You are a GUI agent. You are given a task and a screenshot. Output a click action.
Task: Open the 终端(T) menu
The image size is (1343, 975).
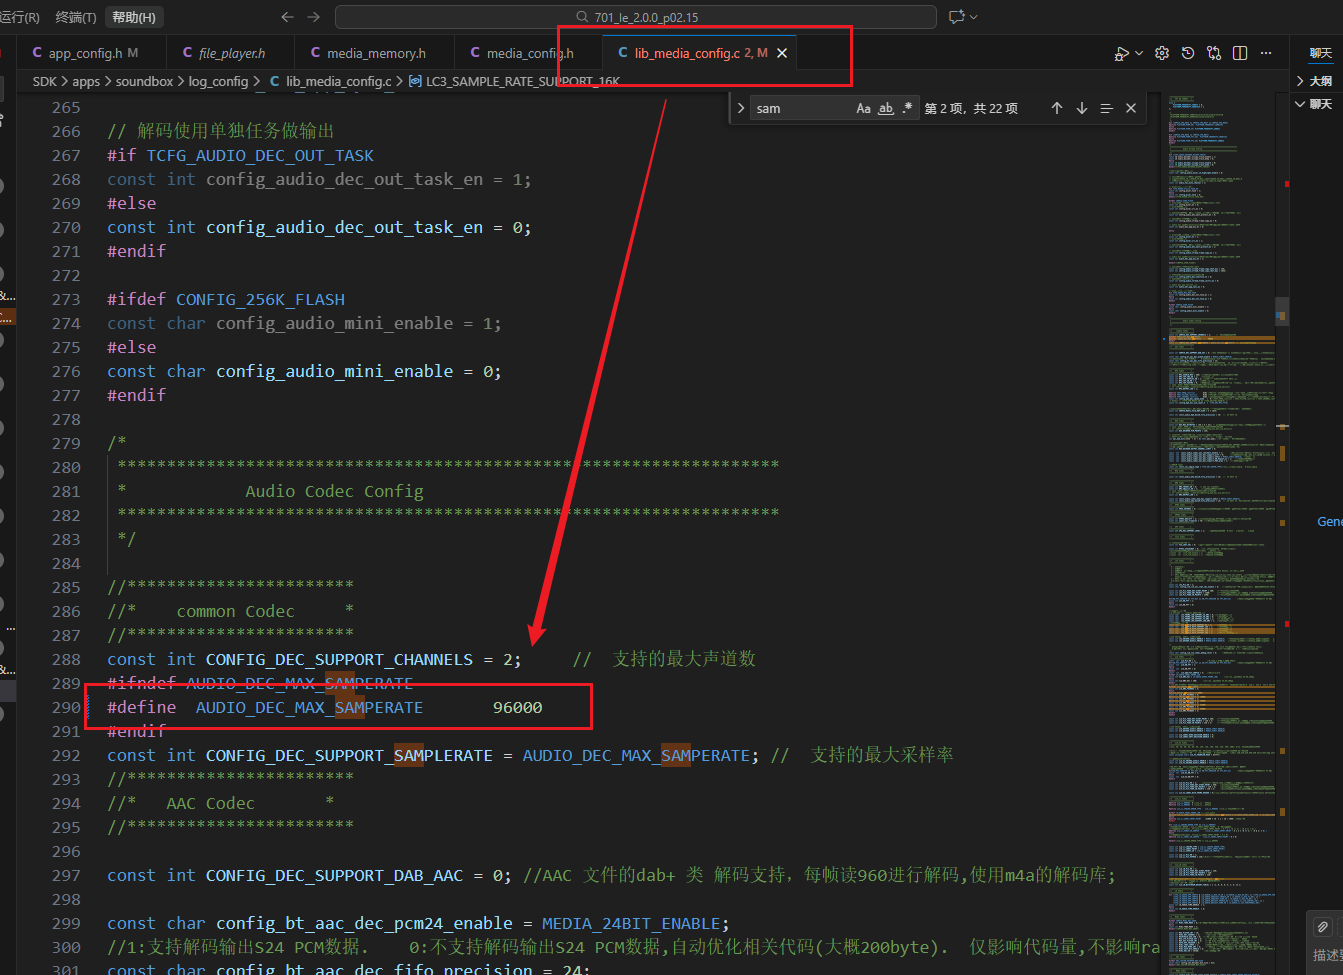click(x=76, y=17)
